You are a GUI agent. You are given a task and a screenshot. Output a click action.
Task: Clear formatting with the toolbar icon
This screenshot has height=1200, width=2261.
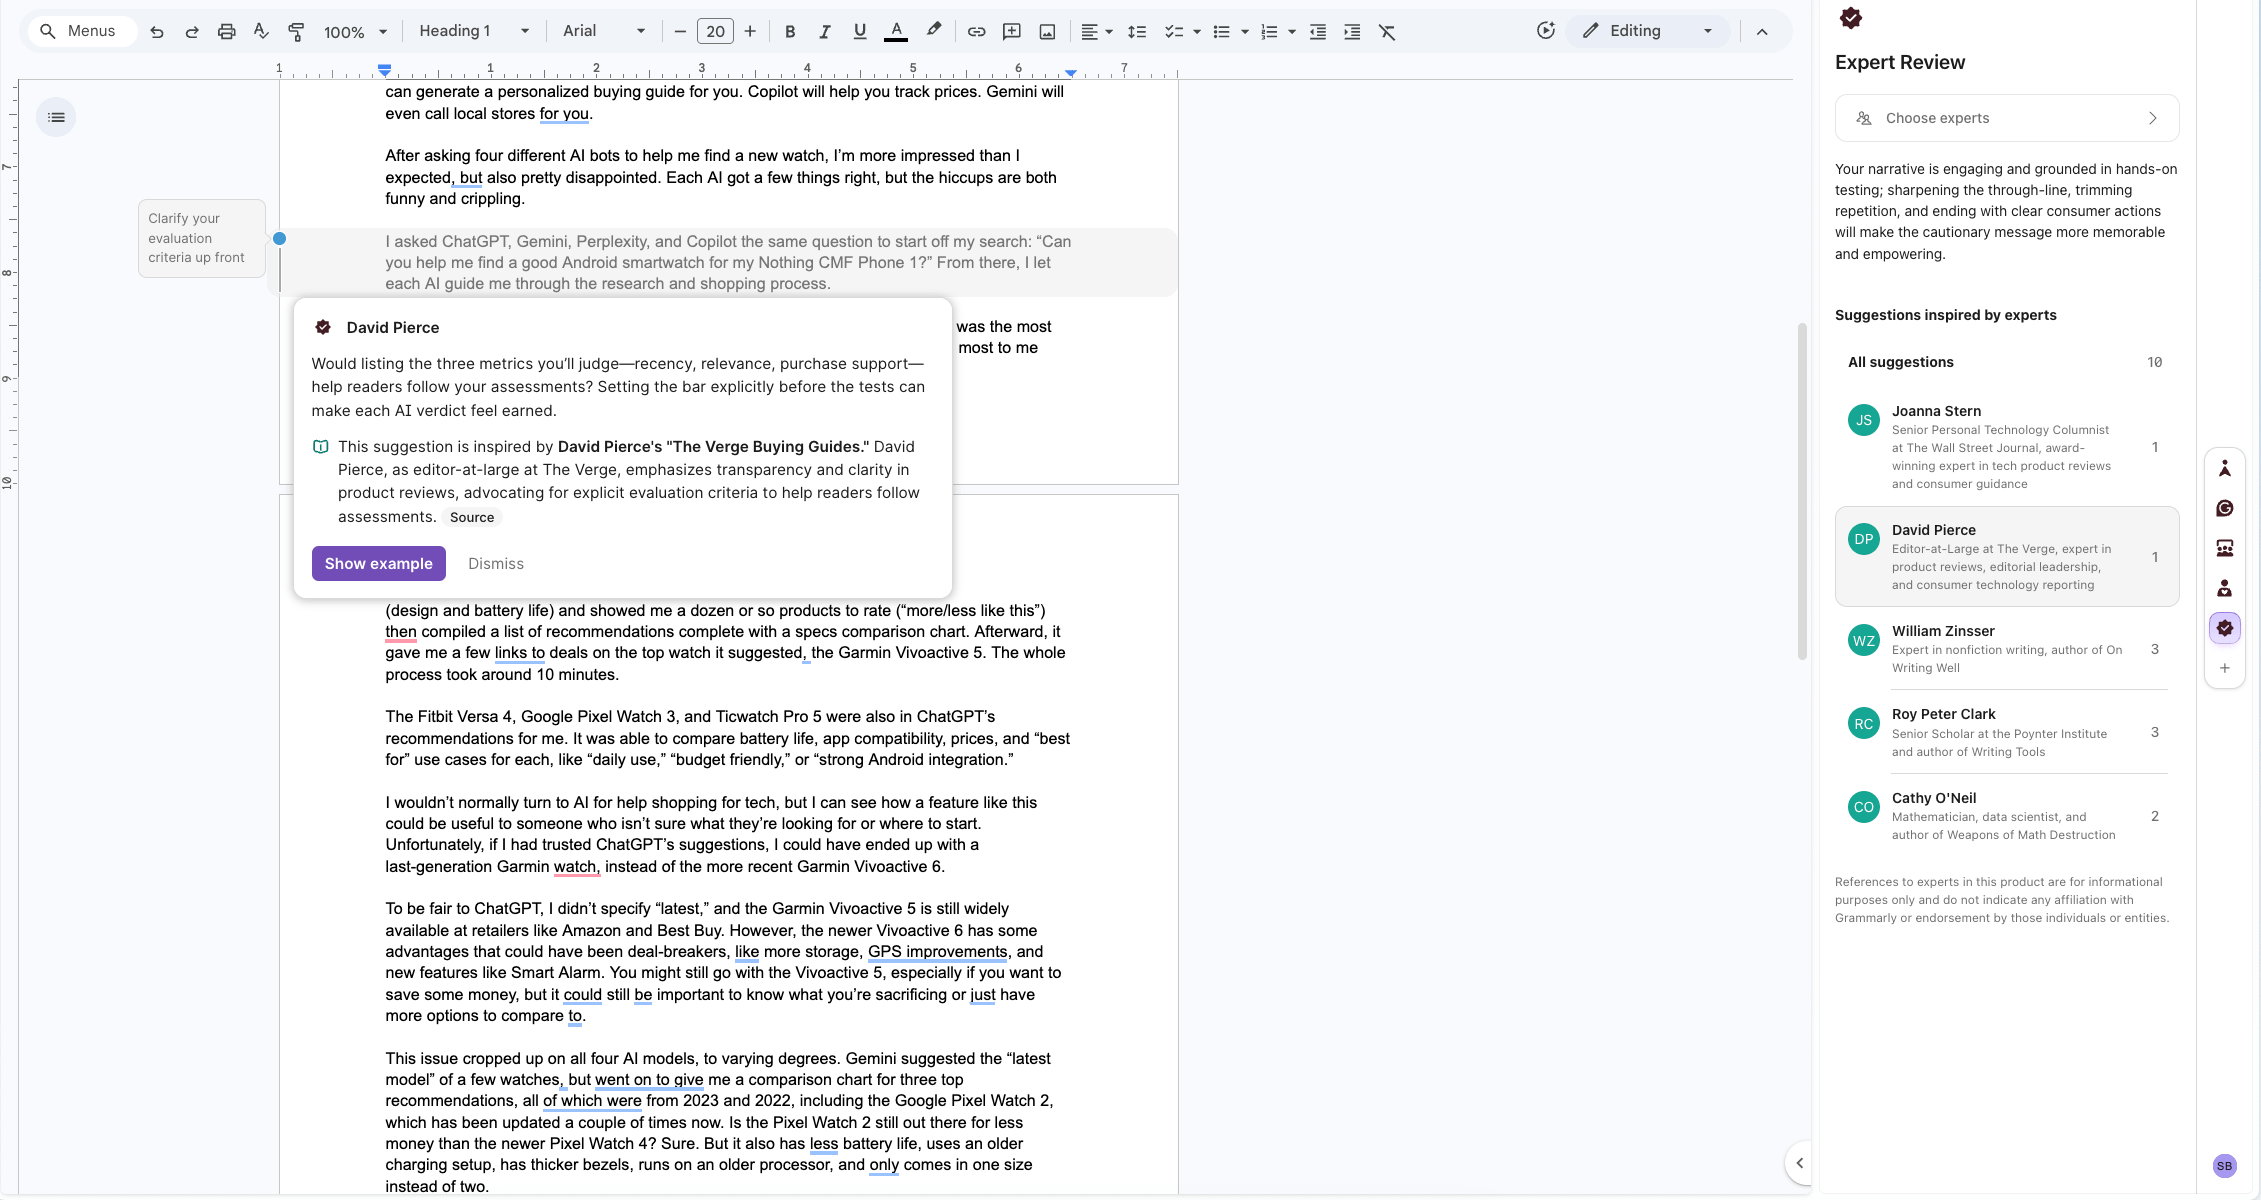coord(1387,32)
